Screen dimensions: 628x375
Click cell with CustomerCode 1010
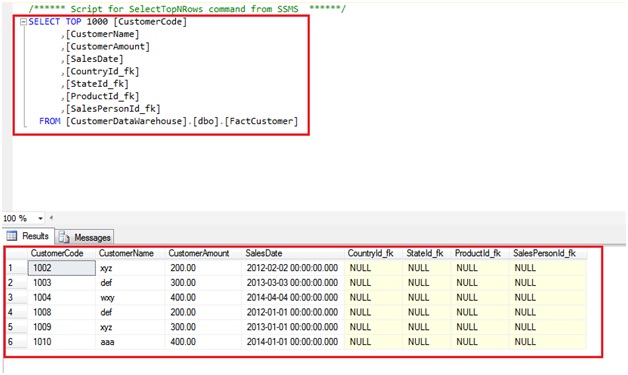click(62, 342)
